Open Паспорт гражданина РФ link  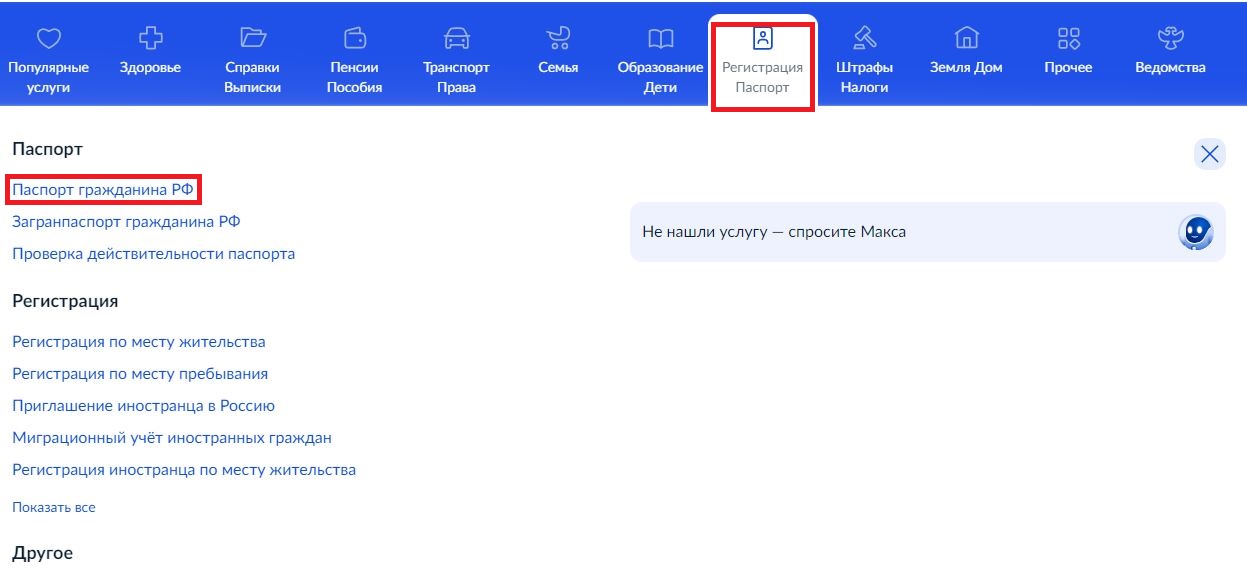coord(103,189)
